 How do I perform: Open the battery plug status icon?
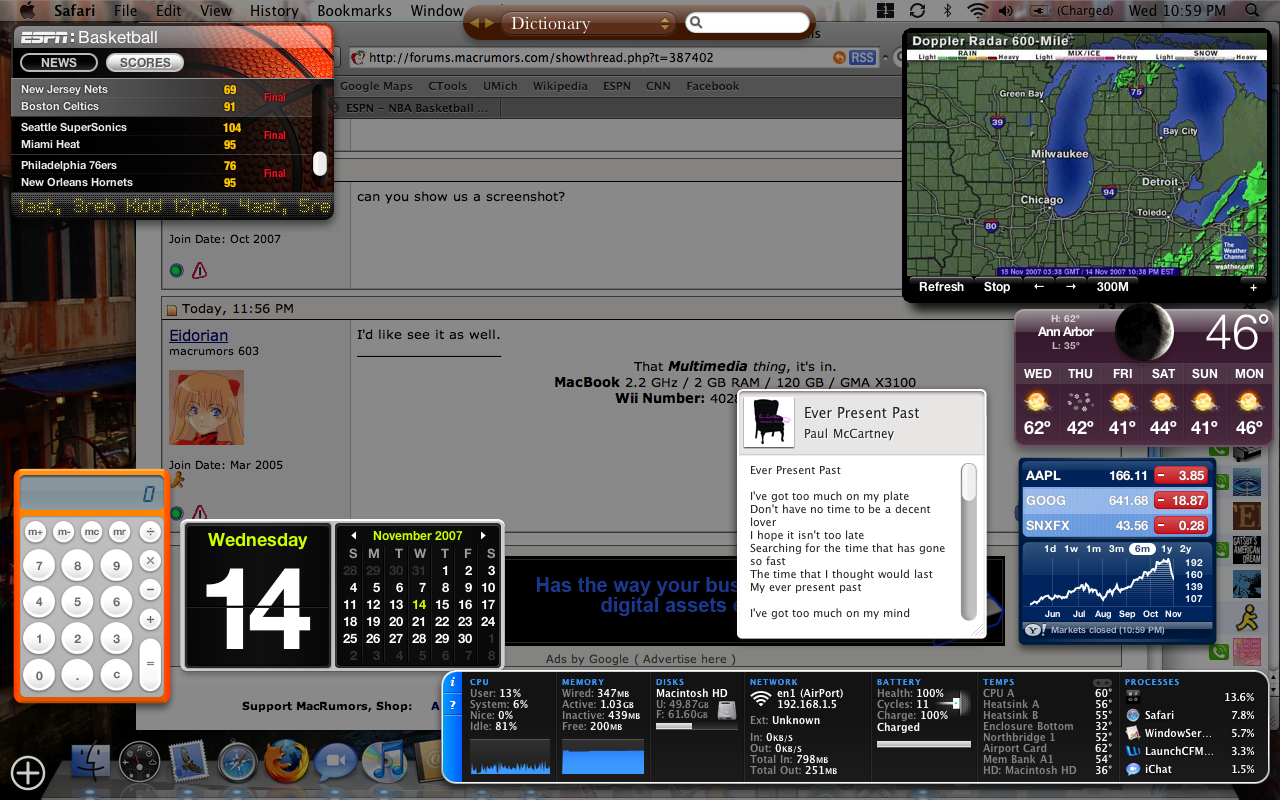tap(1040, 11)
